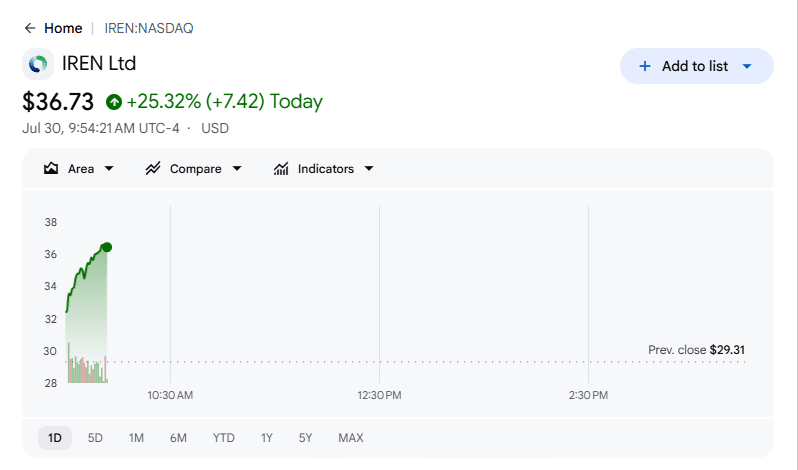
Task: Select the 1M time range tab
Action: pos(136,438)
